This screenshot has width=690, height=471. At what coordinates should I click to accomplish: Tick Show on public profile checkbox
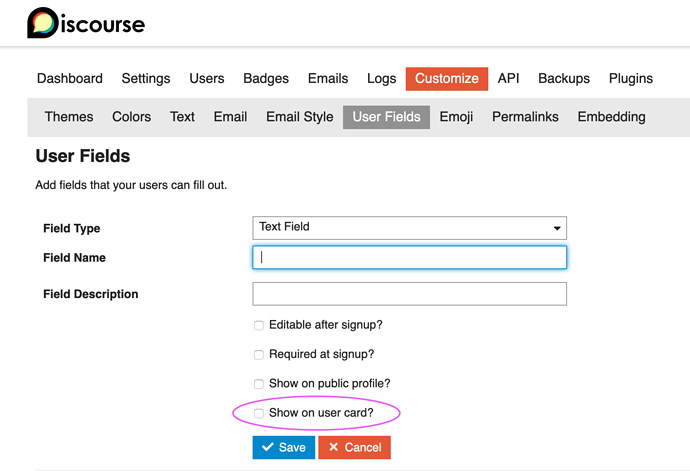(x=259, y=384)
